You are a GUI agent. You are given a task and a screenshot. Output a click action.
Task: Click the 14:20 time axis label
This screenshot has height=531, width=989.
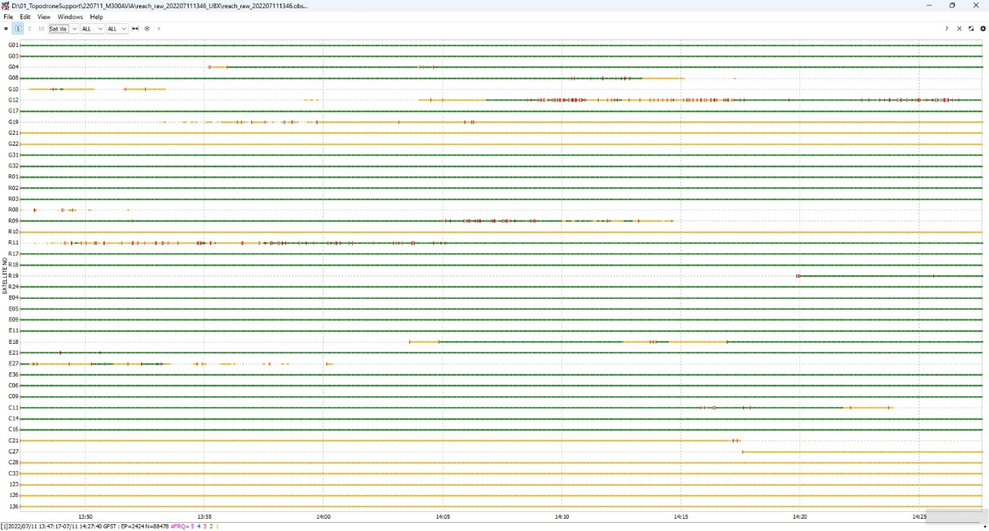click(800, 517)
